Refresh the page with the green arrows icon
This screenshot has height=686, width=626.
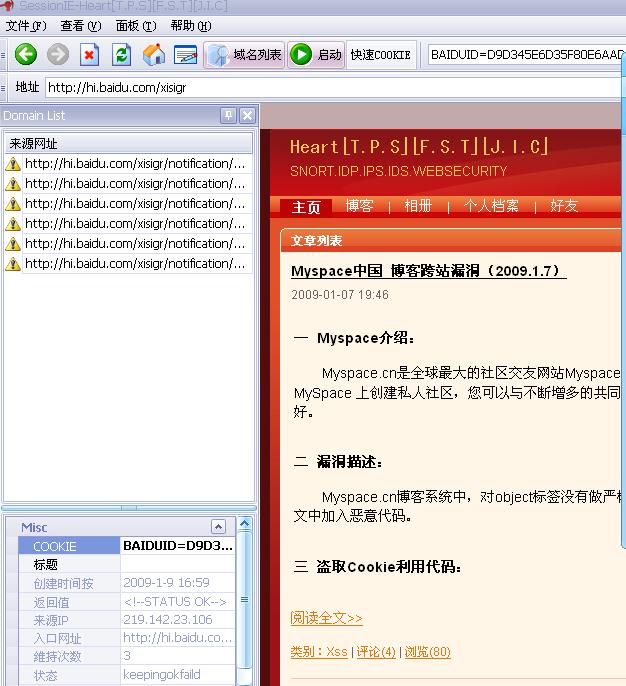tap(121, 55)
